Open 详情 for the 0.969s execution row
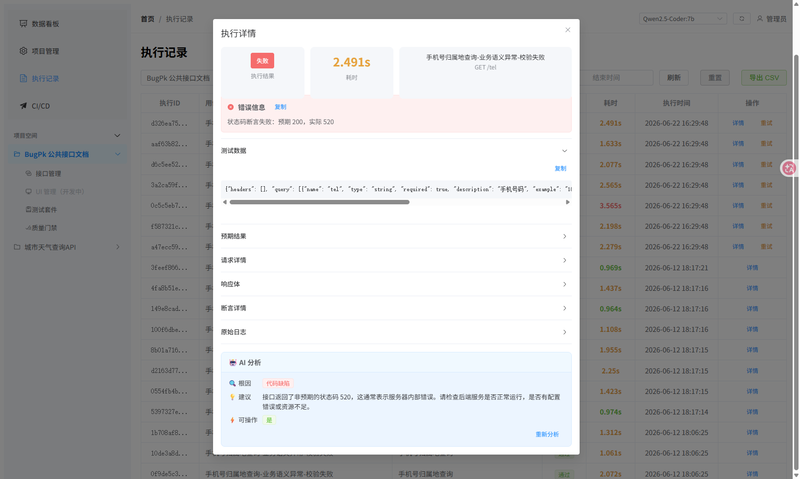 [752, 268]
